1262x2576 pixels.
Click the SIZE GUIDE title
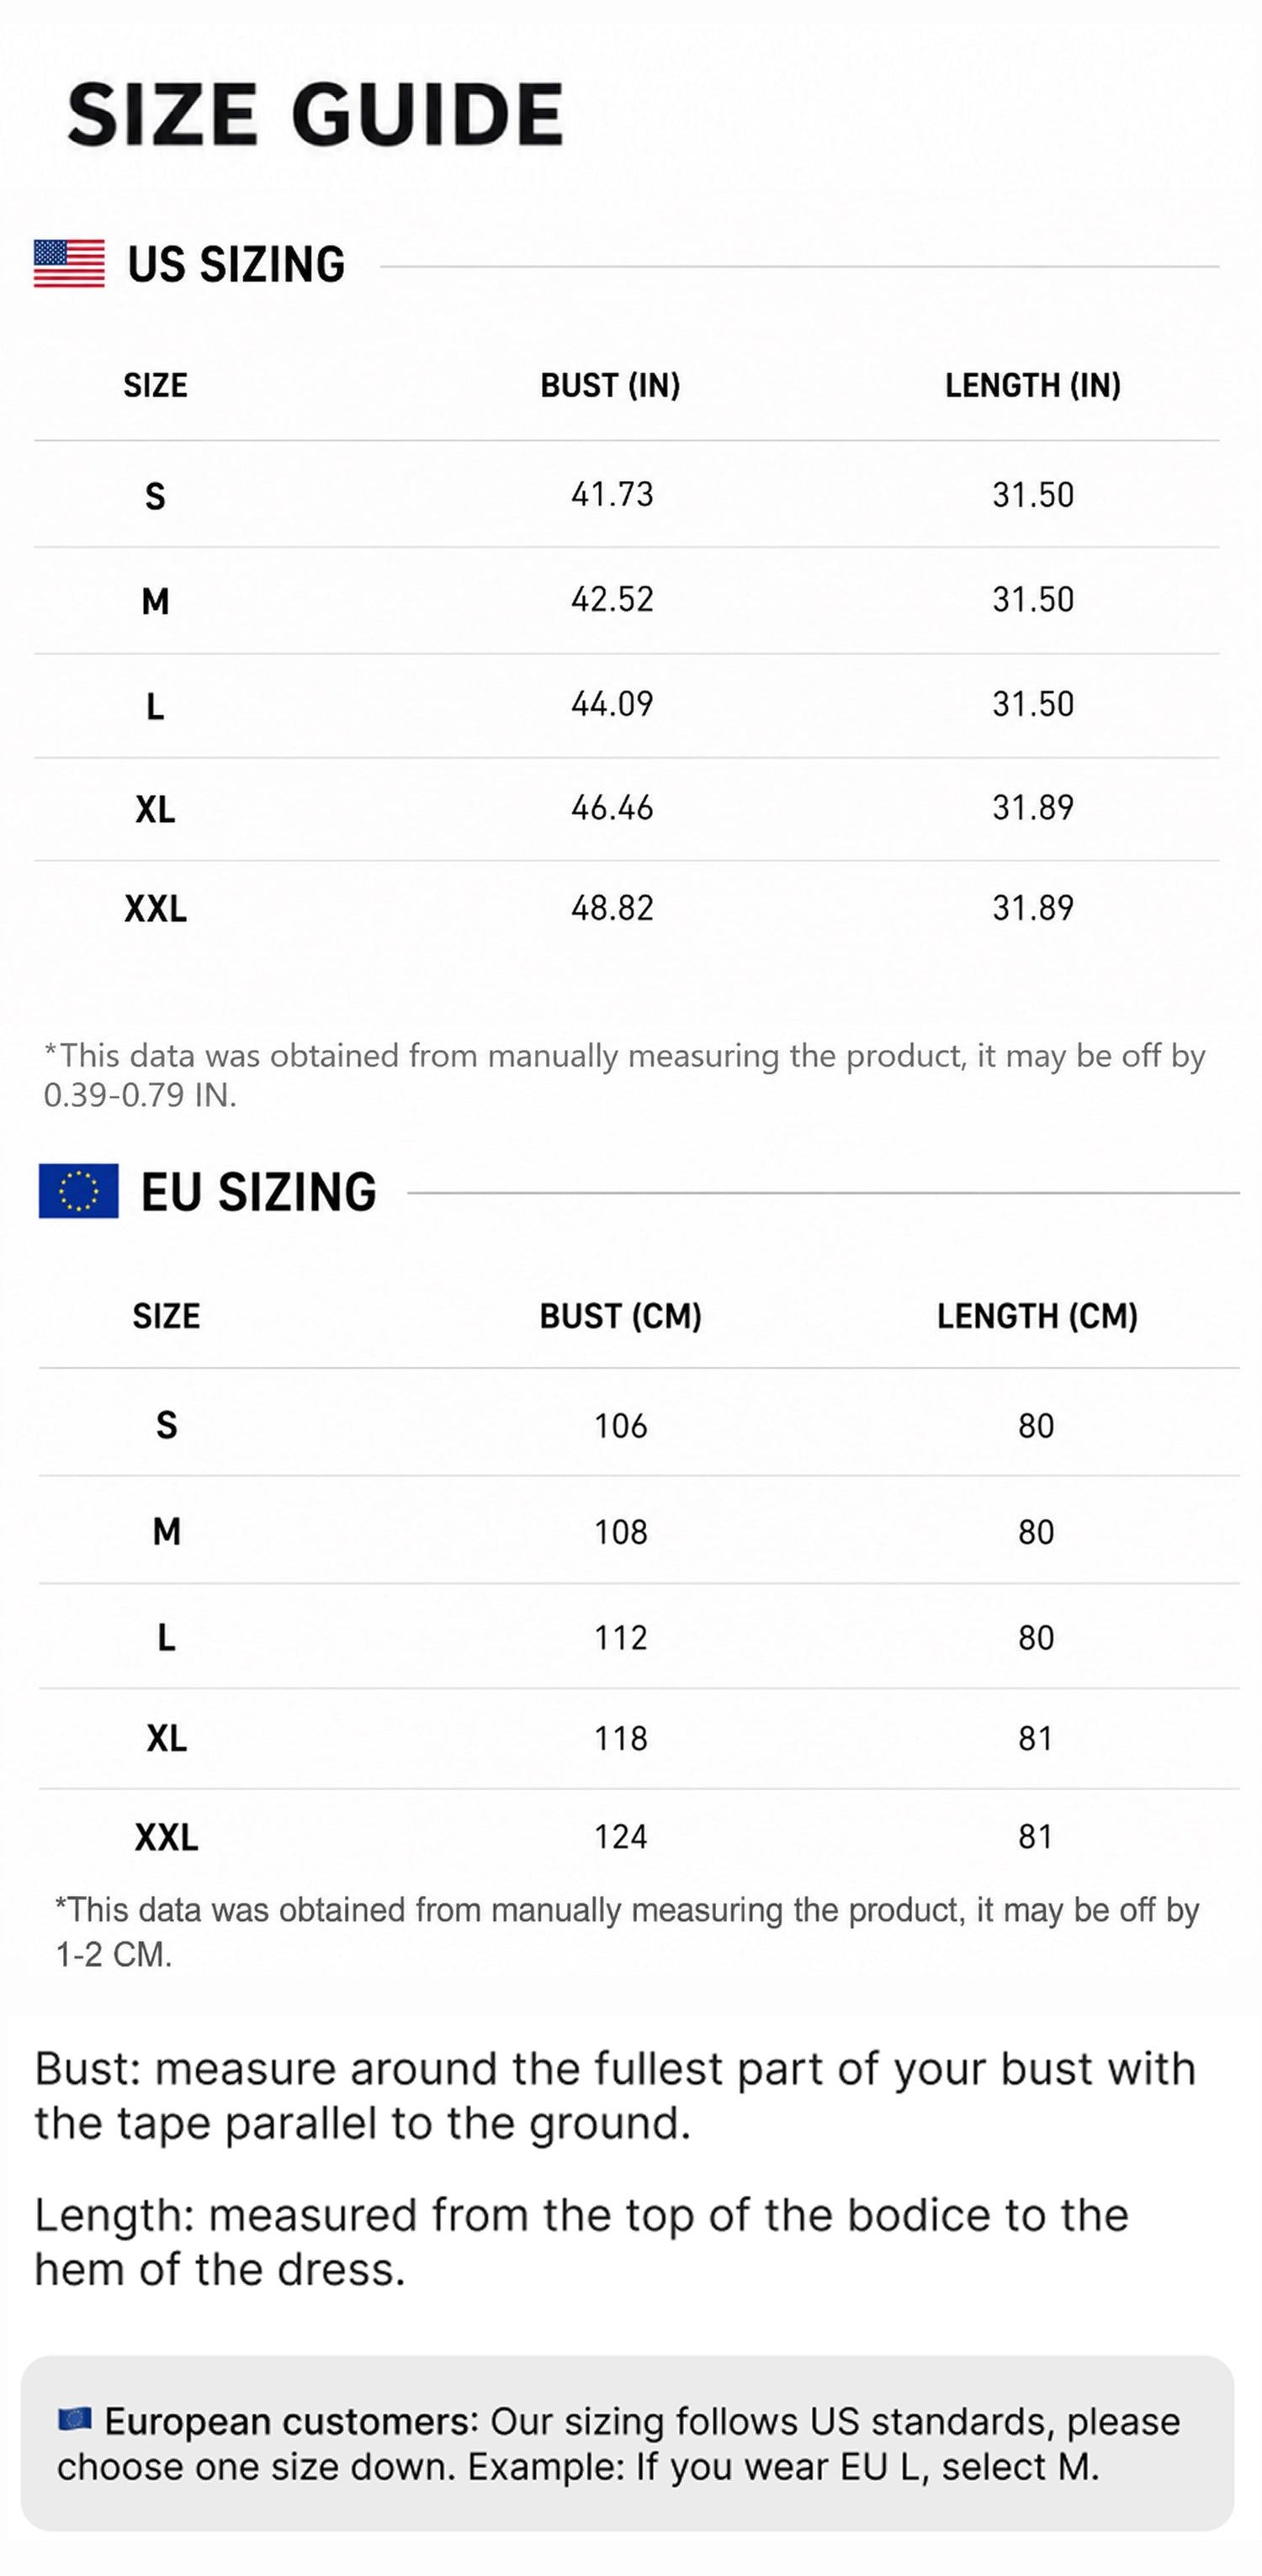315,114
